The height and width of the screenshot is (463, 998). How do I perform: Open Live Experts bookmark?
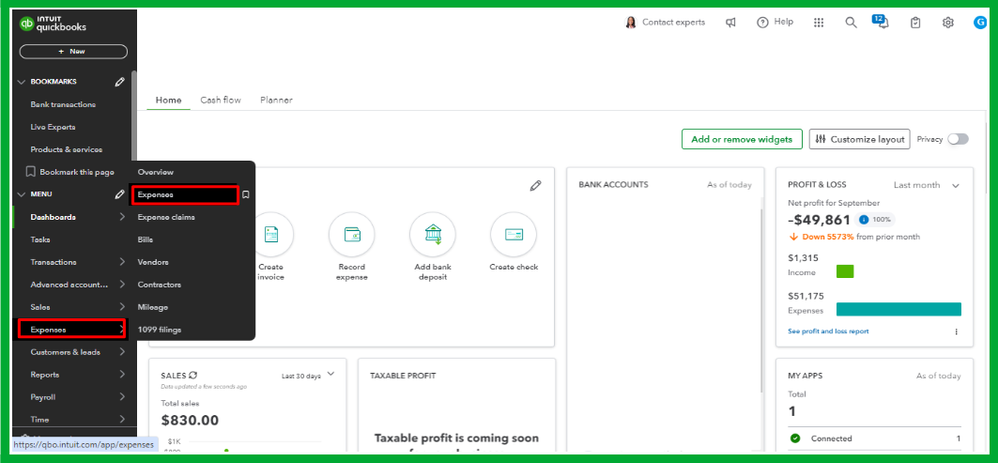53,127
